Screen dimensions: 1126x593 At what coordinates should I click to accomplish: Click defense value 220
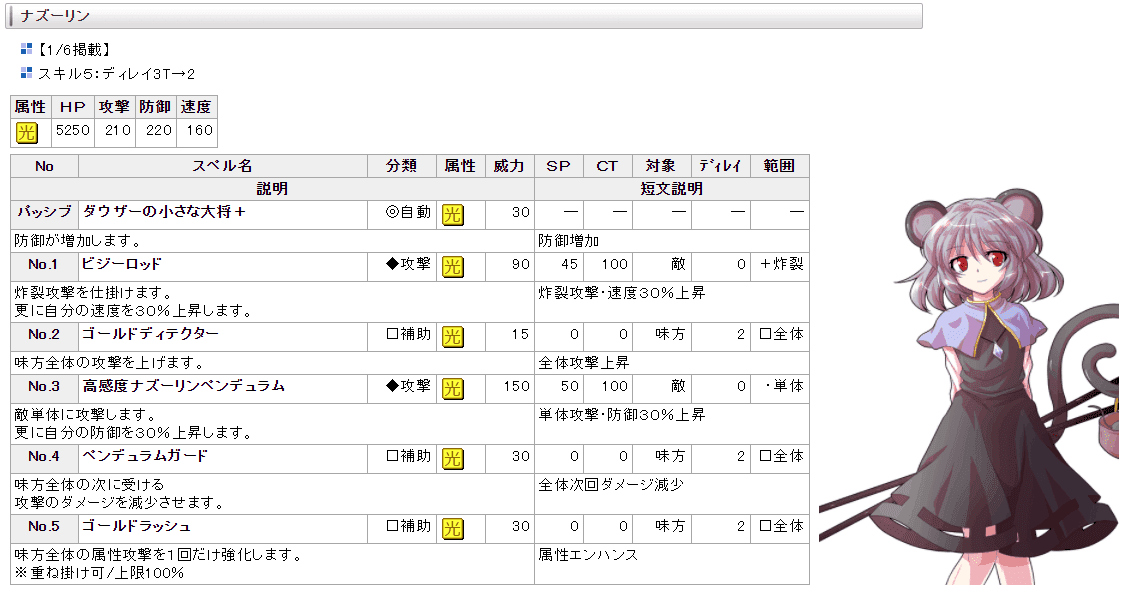159,130
